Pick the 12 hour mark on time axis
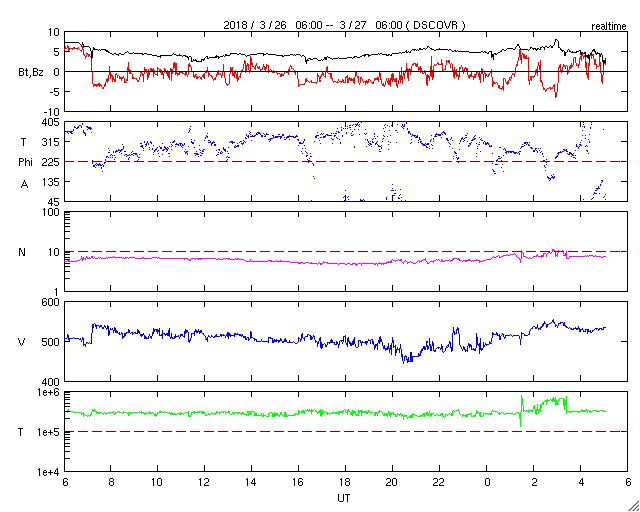This screenshot has width=640, height=512. (x=205, y=482)
